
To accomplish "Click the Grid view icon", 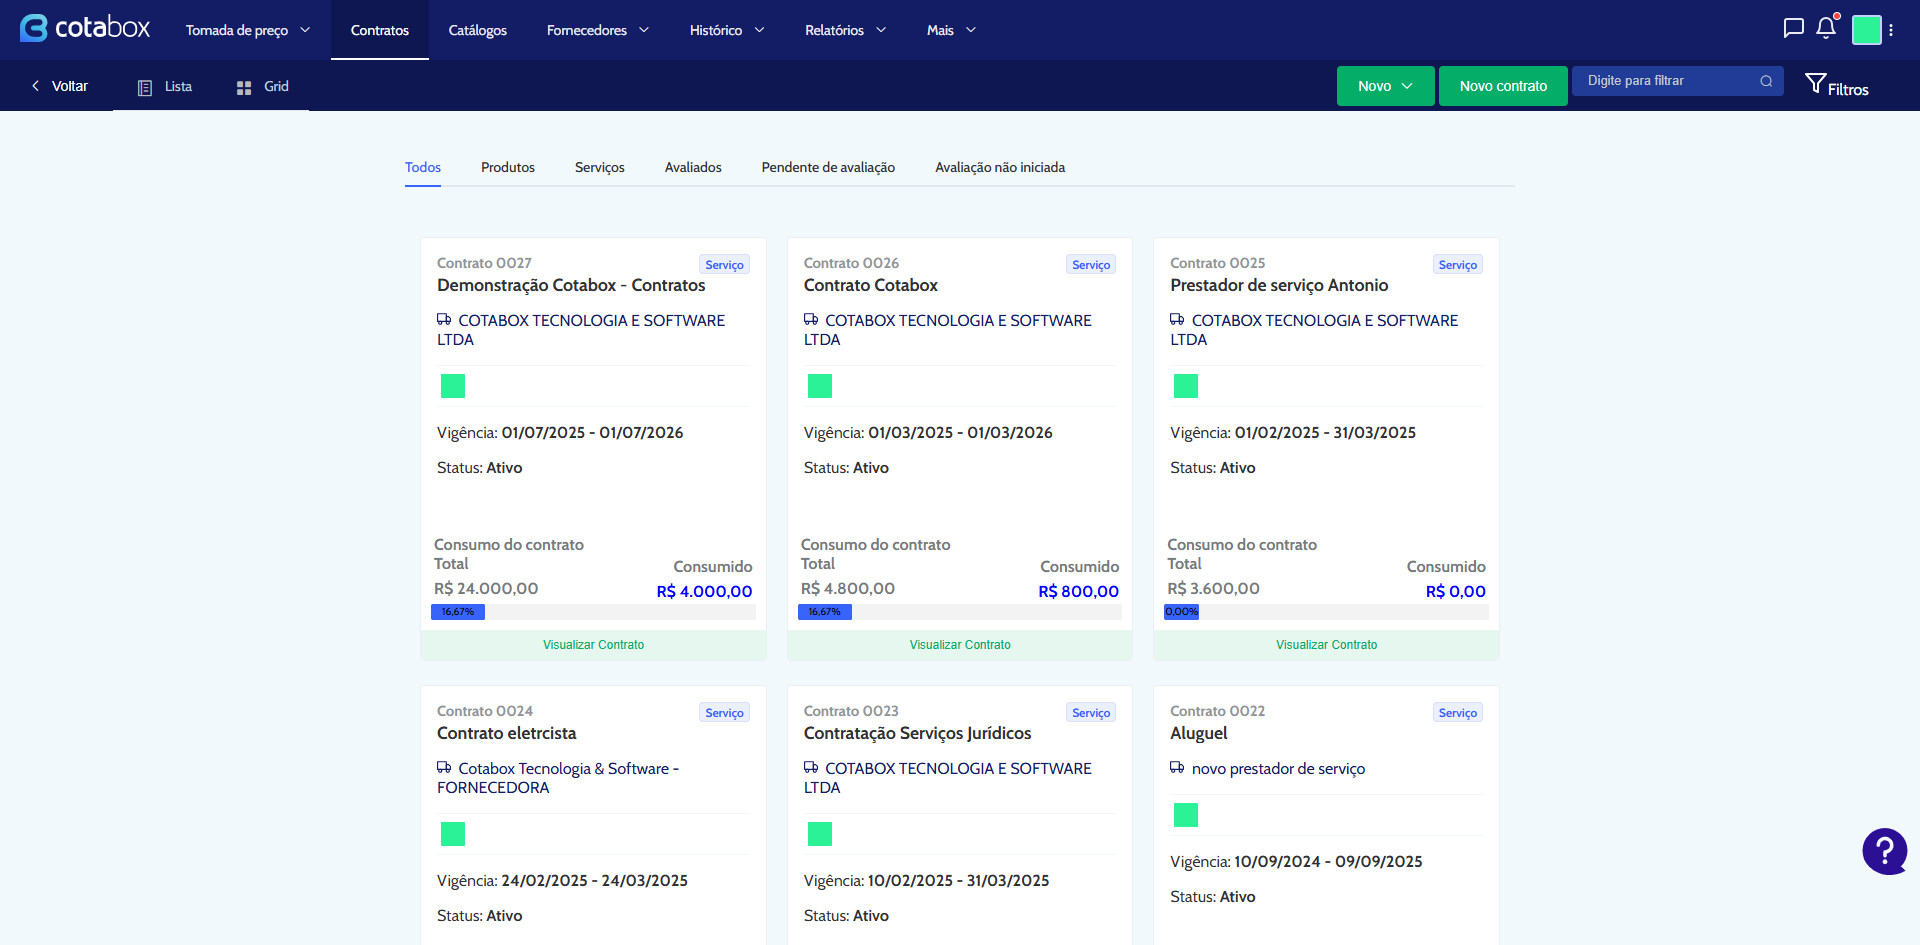I will (244, 87).
